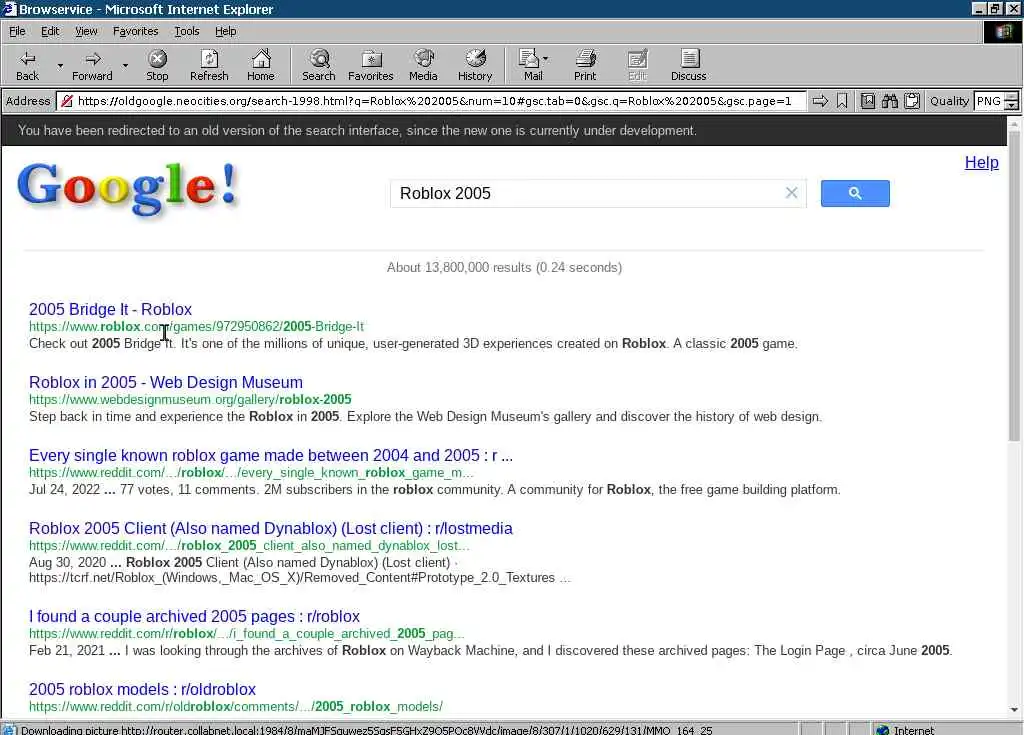The width and height of the screenshot is (1024, 735).
Task: Open the Search toolbar pane
Action: (319, 65)
